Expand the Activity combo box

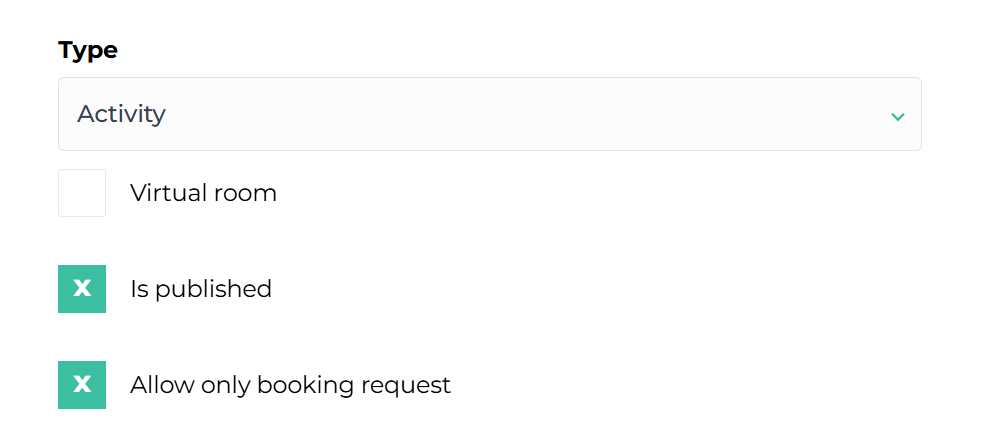pos(489,114)
